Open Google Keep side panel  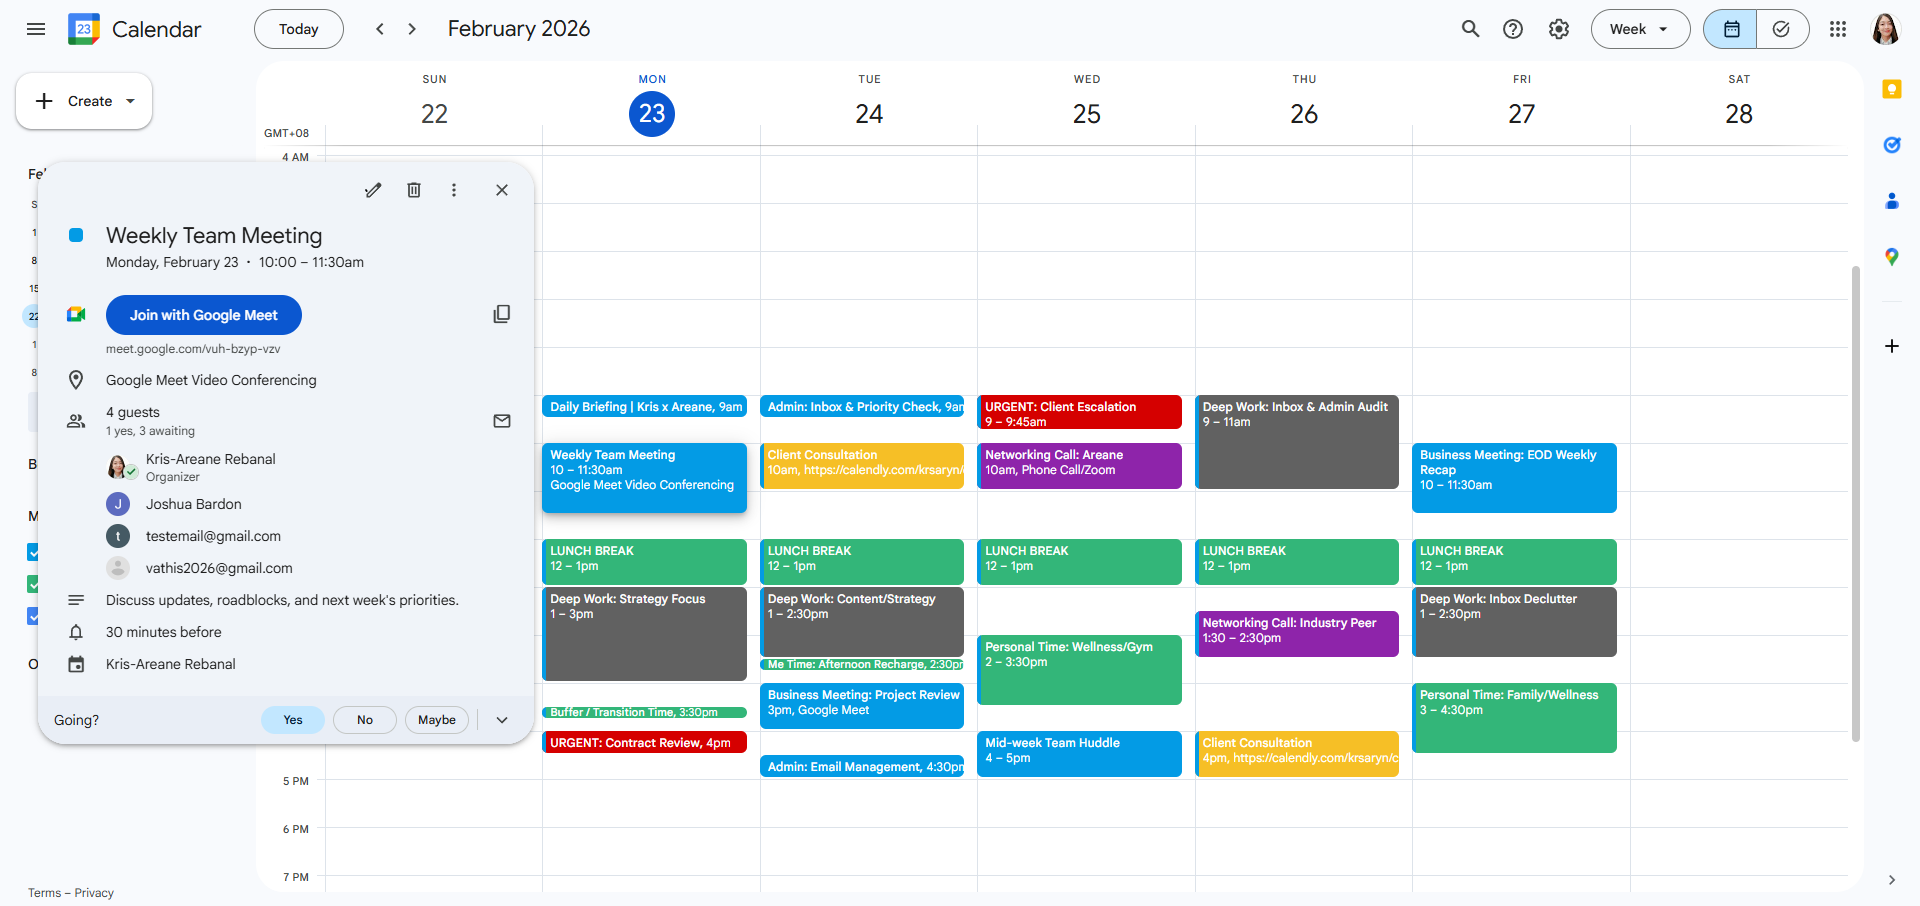pyautogui.click(x=1891, y=89)
